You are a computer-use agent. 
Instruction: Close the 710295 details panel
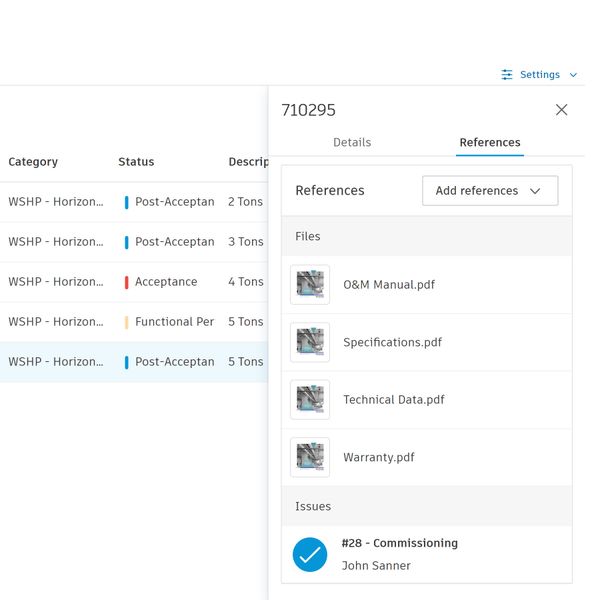point(561,110)
